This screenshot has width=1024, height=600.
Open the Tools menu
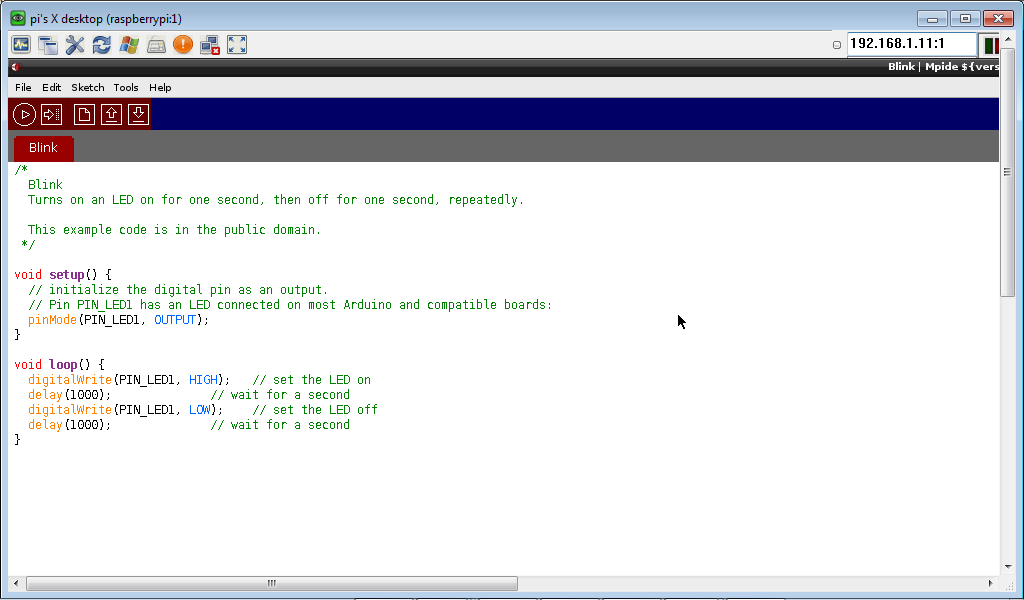(125, 87)
